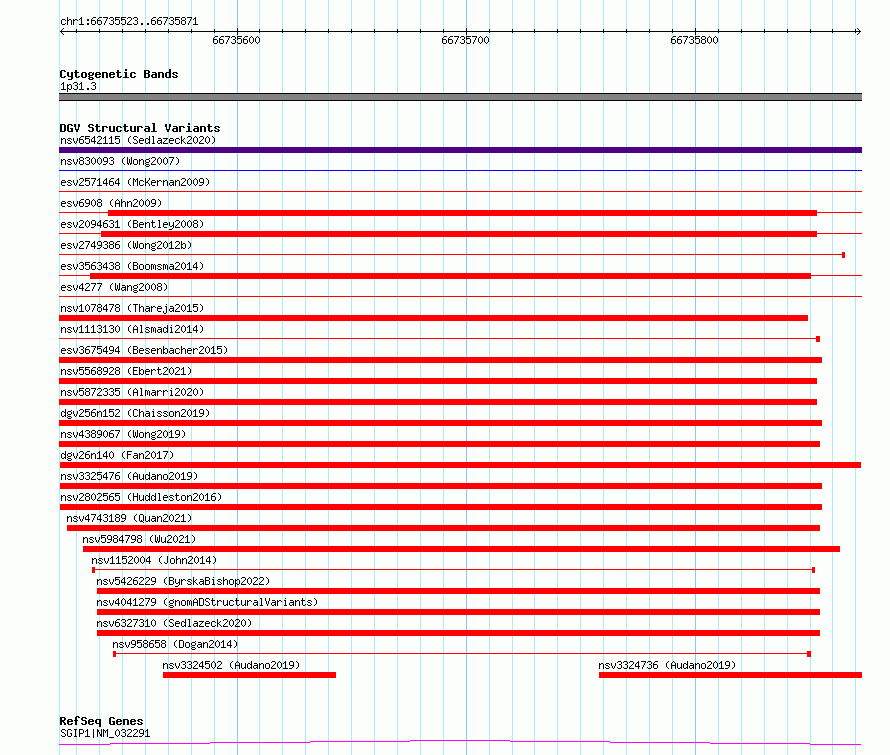The image size is (890, 755).
Task: Click the esv4277 (Wang2008) label
Action: (114, 287)
